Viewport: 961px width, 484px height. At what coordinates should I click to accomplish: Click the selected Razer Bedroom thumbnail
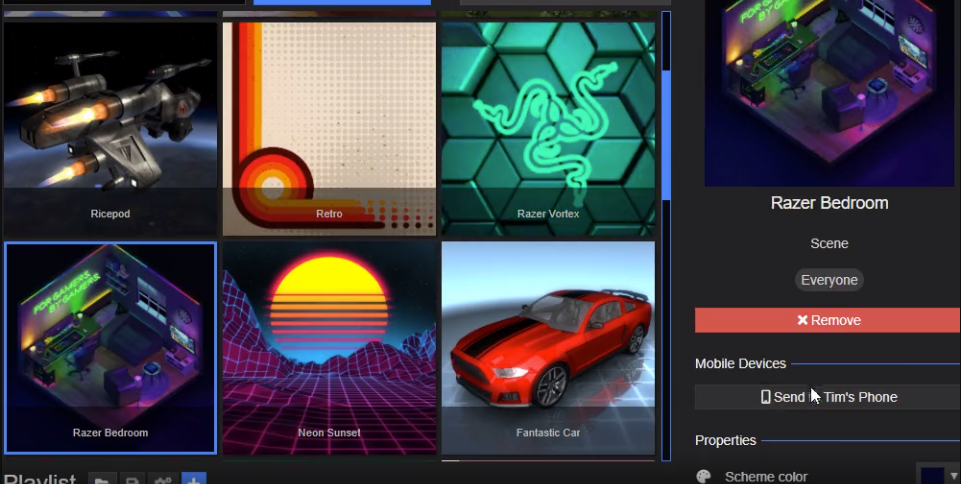point(110,340)
